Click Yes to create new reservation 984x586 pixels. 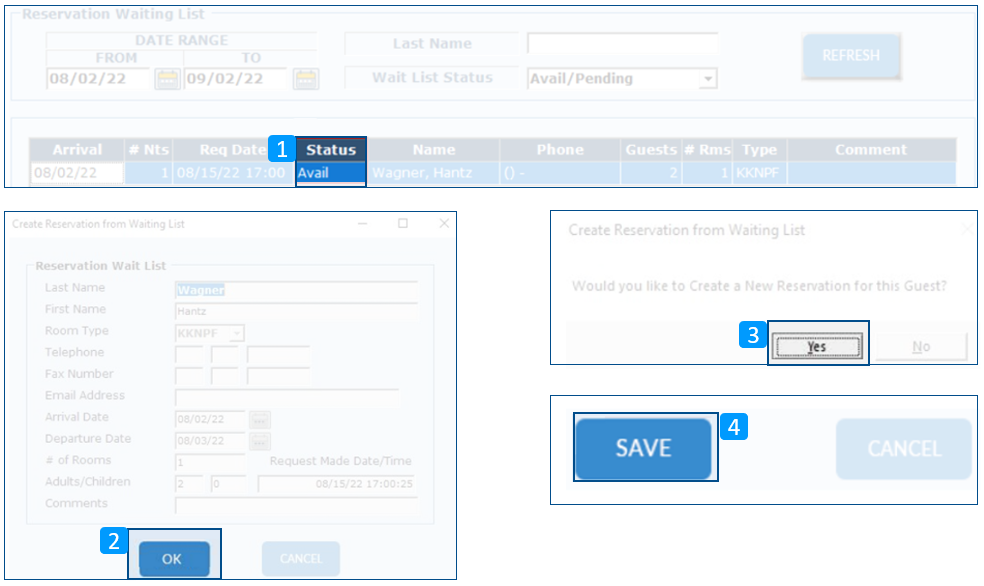pyautogui.click(x=817, y=347)
